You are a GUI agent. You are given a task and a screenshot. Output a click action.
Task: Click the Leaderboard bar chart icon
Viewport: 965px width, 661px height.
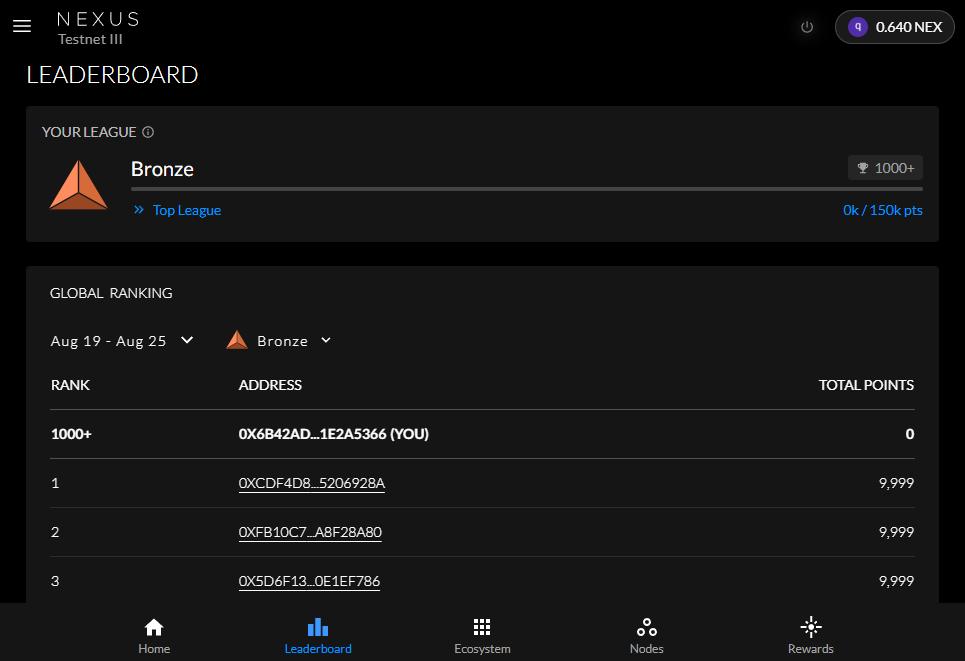coord(318,627)
